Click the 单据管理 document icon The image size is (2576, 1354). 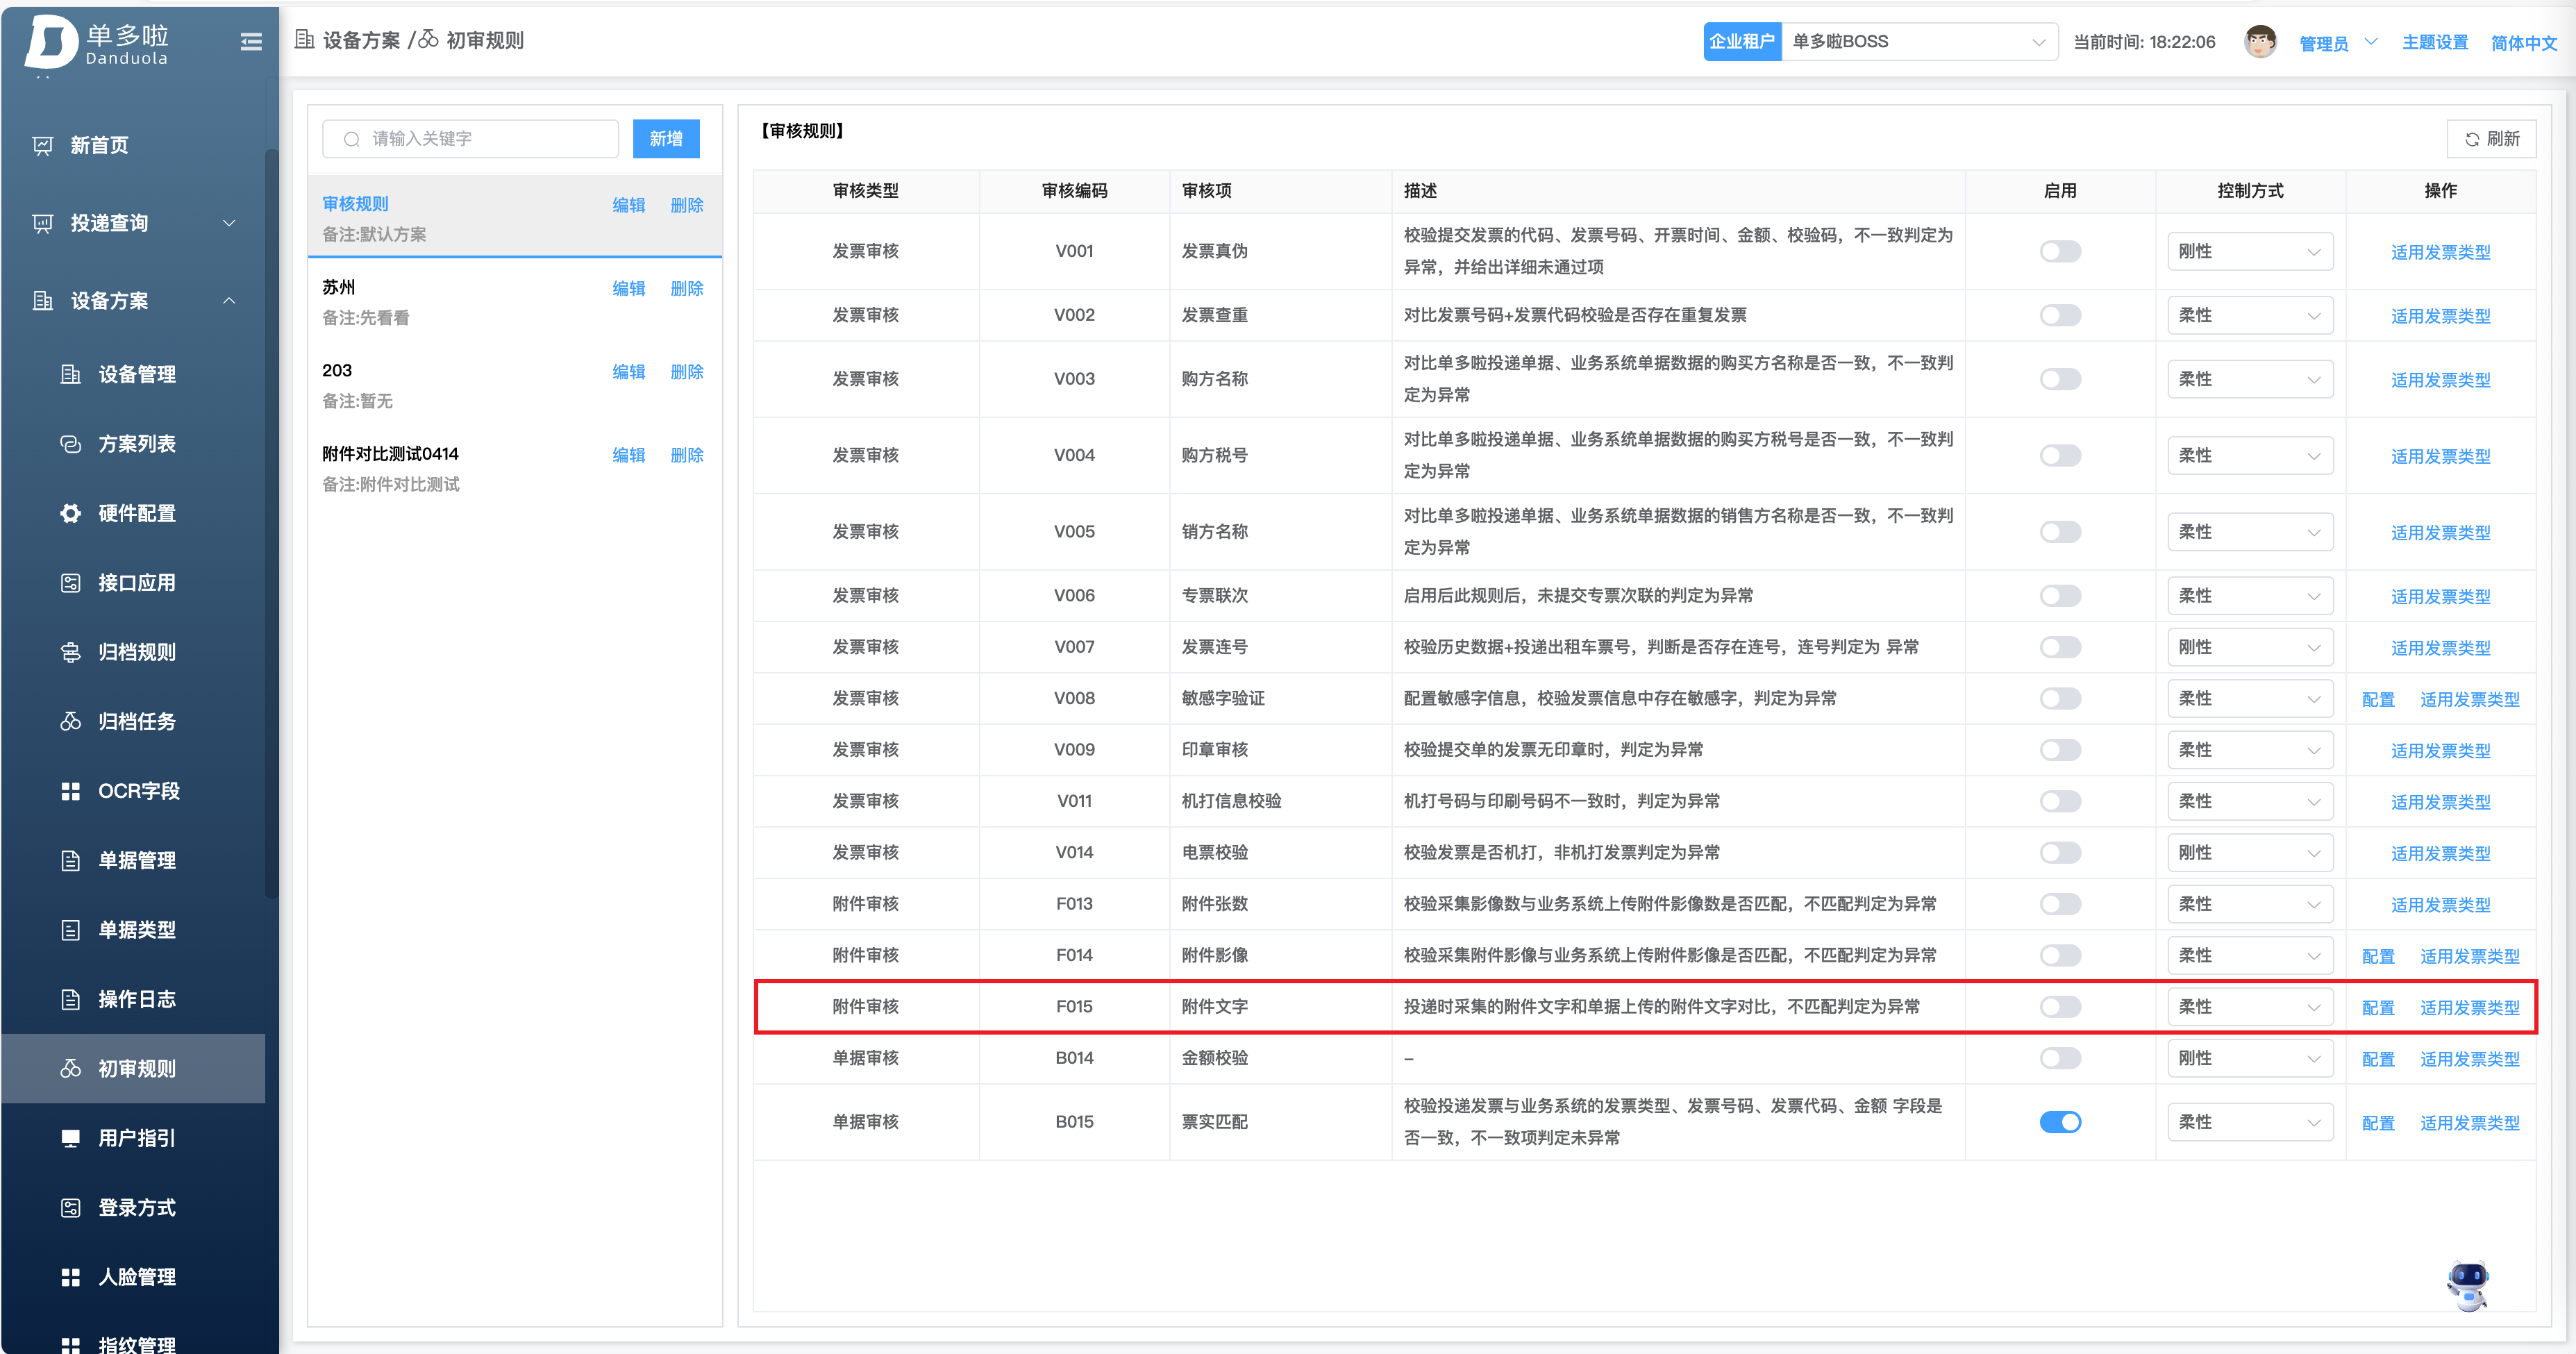70,860
